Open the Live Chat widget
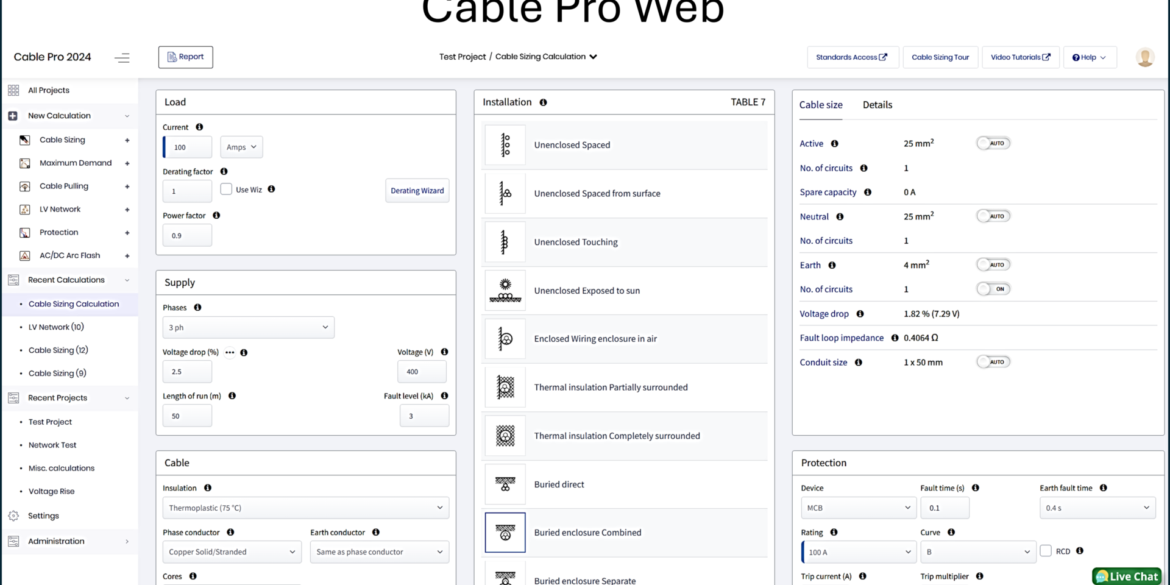 (x=1126, y=576)
